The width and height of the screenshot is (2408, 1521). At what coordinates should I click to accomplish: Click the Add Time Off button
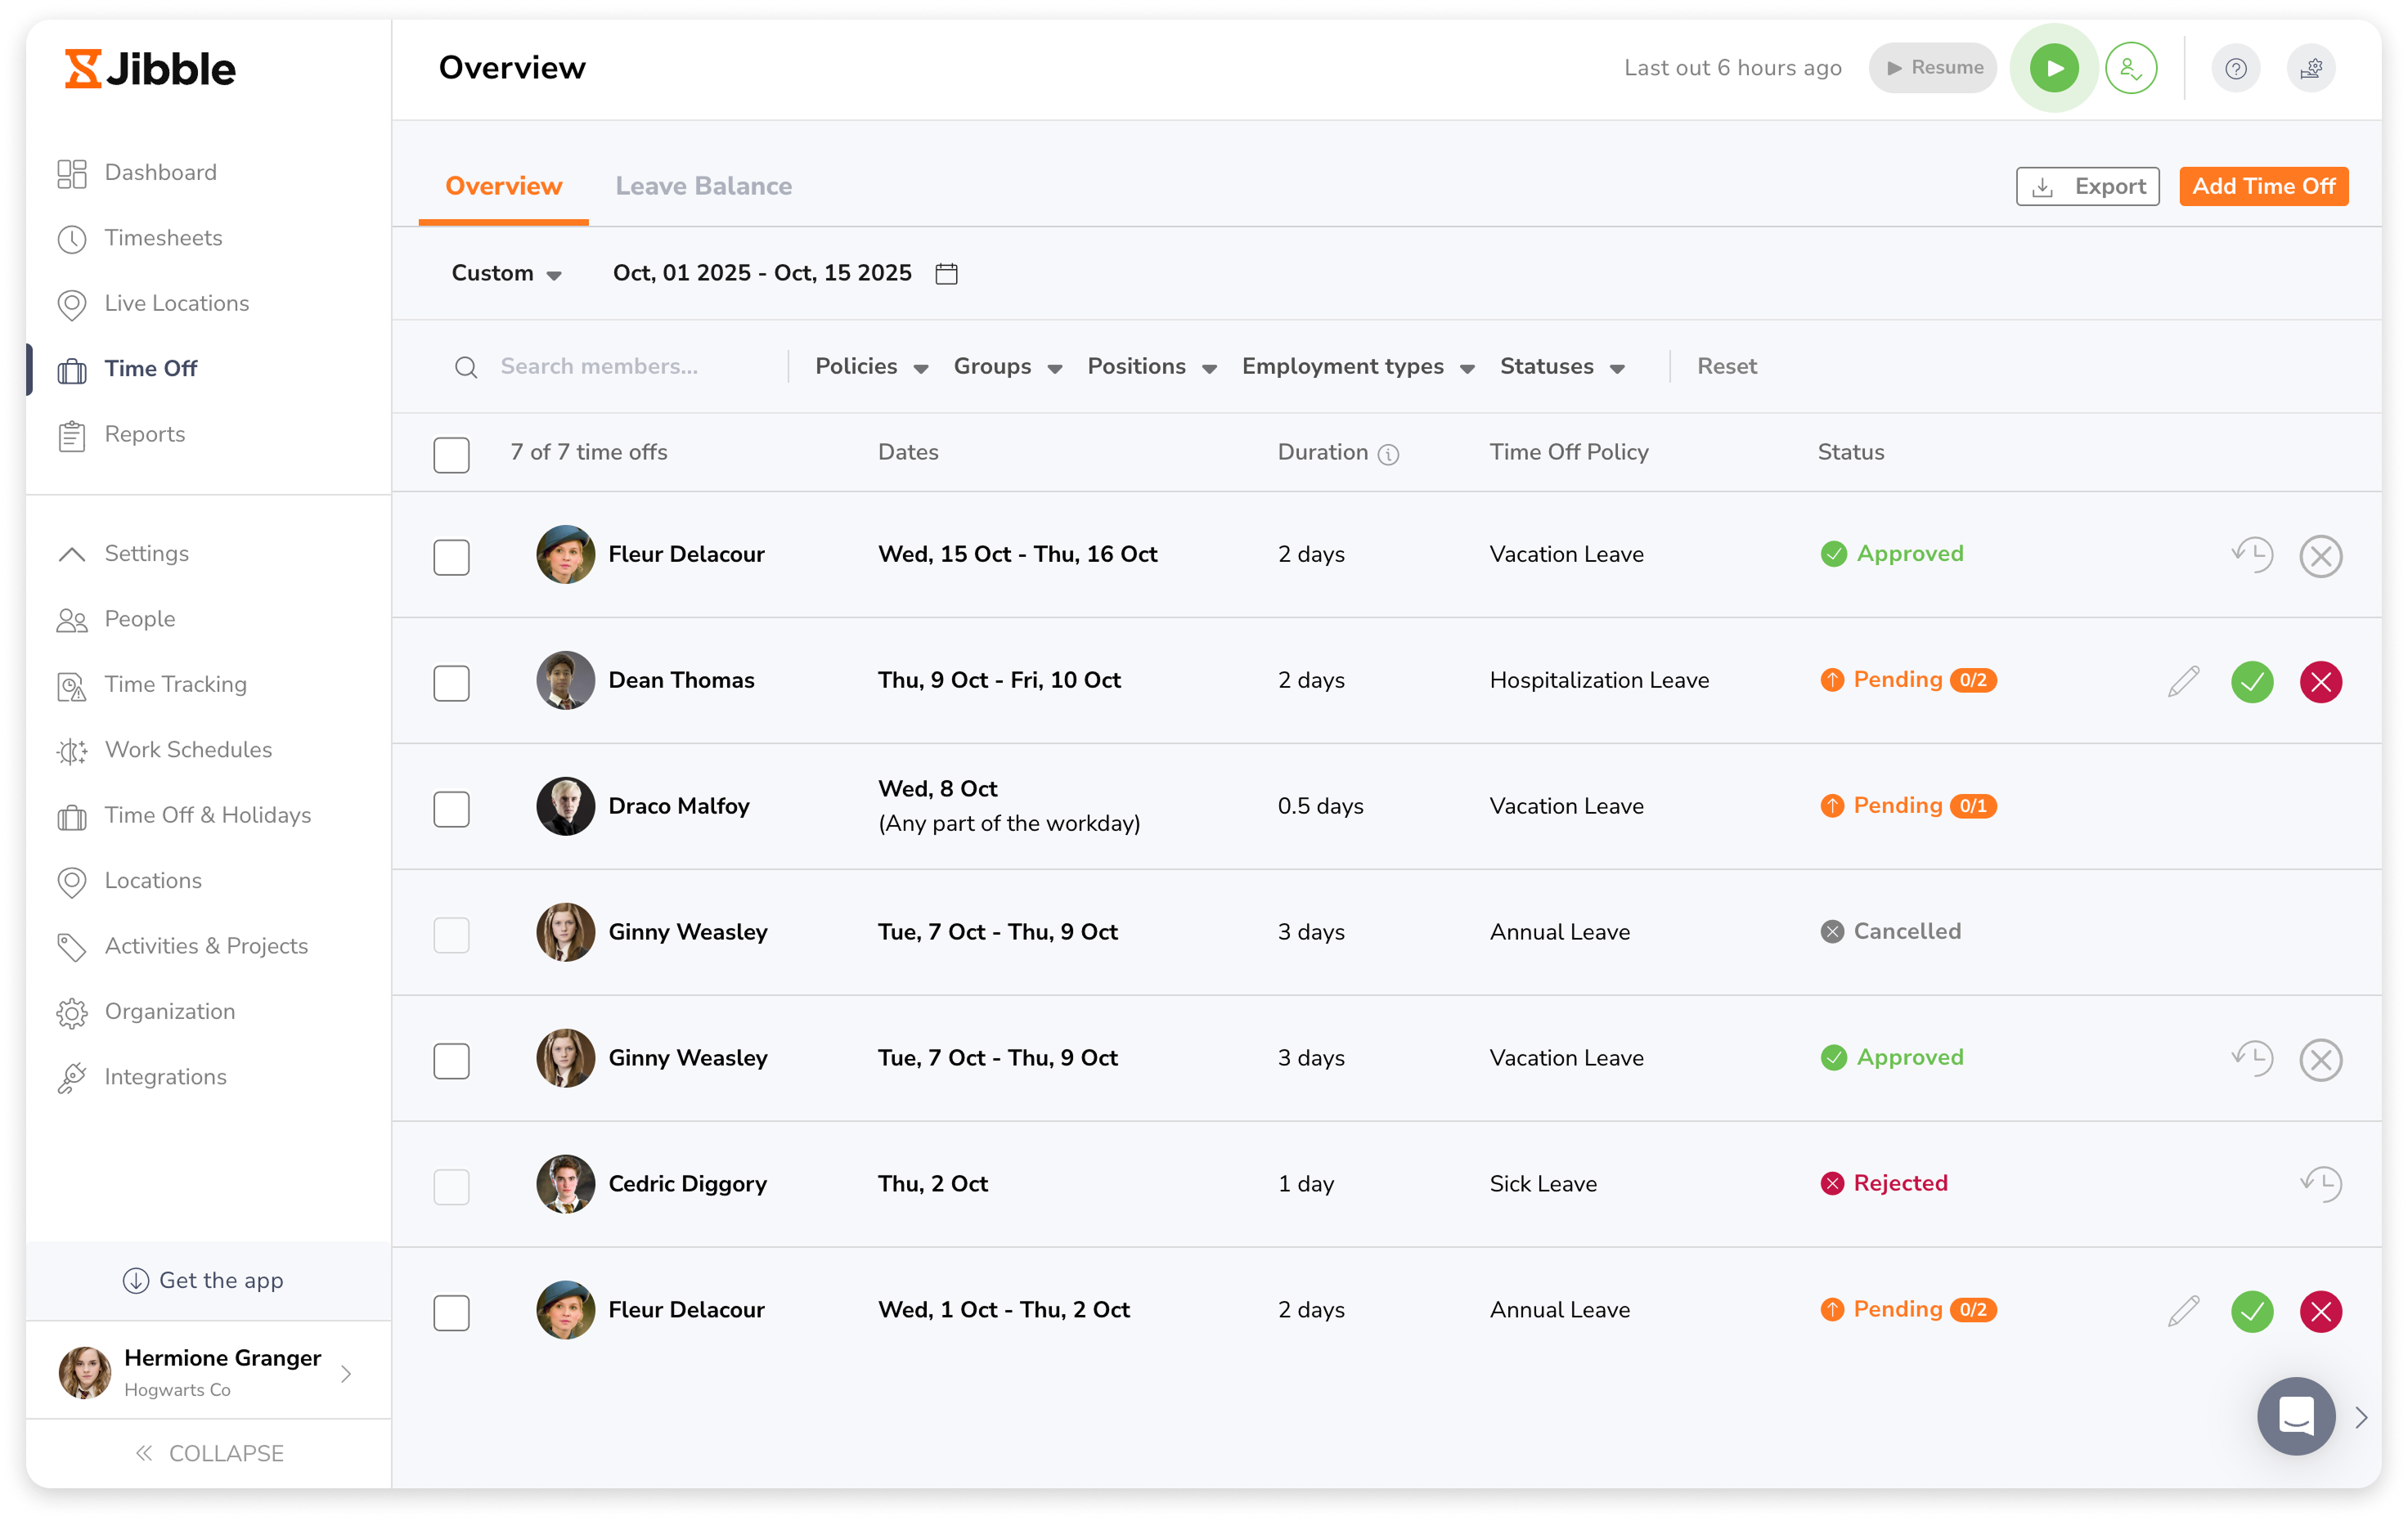point(2264,186)
